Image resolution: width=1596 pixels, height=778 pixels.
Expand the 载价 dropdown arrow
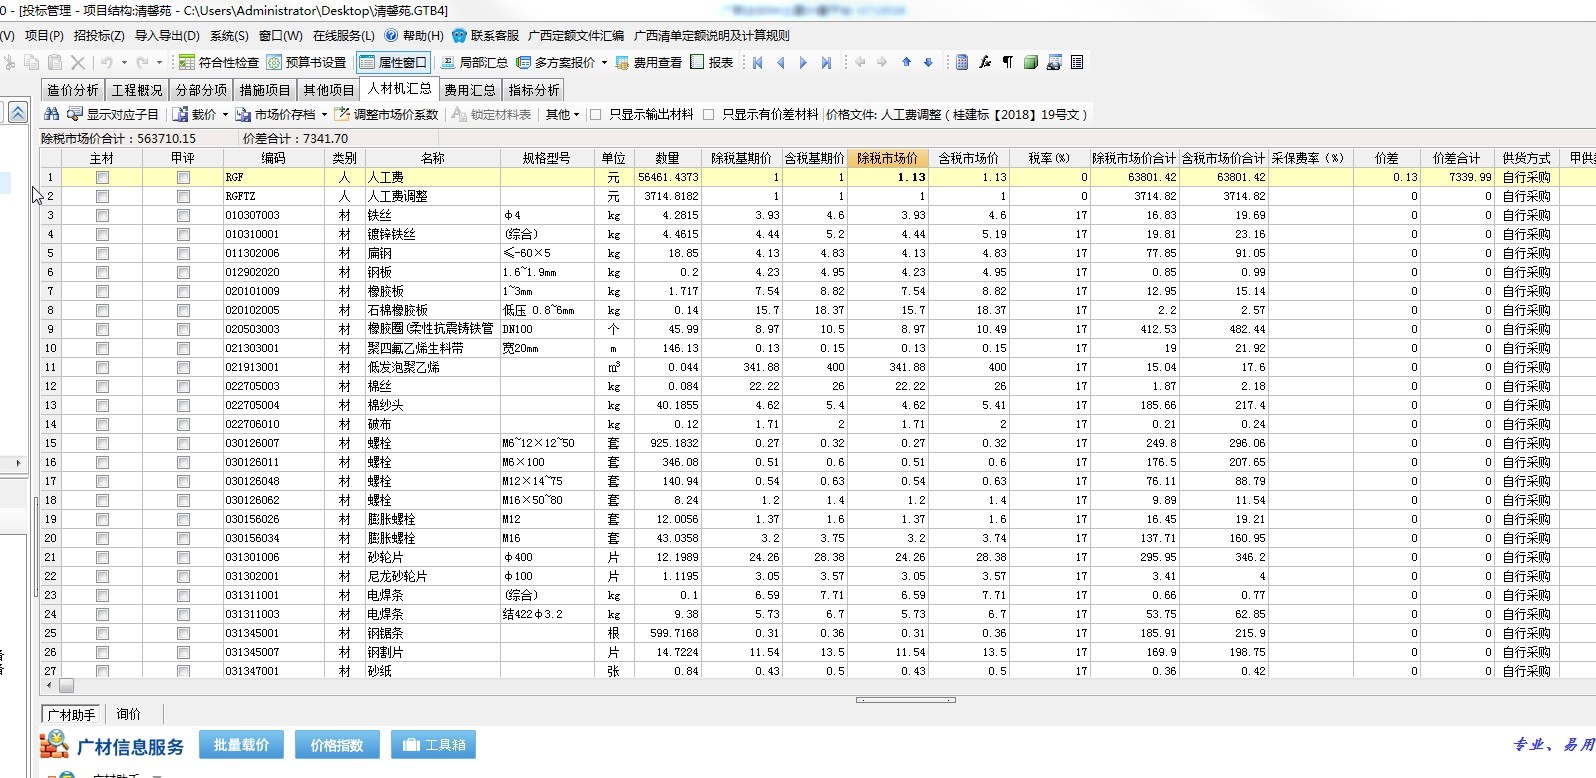coord(225,115)
